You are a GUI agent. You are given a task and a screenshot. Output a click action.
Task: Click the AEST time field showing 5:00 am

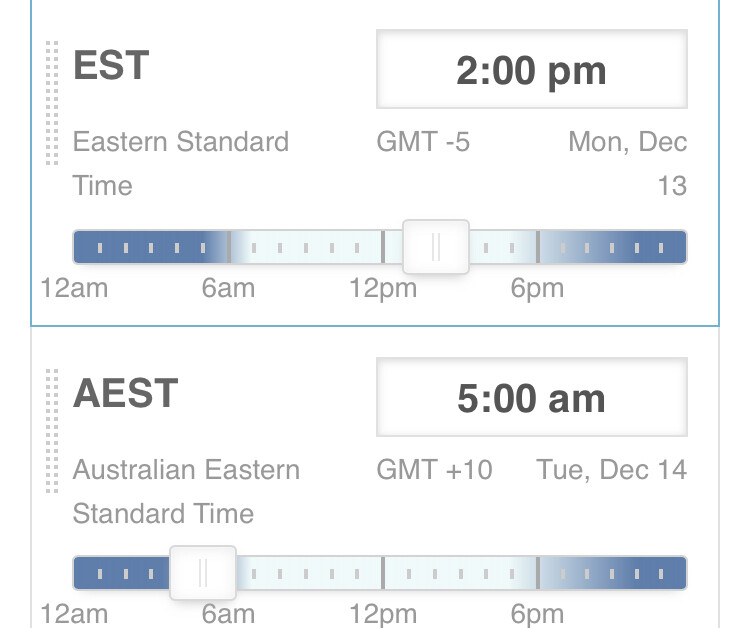[x=532, y=397]
